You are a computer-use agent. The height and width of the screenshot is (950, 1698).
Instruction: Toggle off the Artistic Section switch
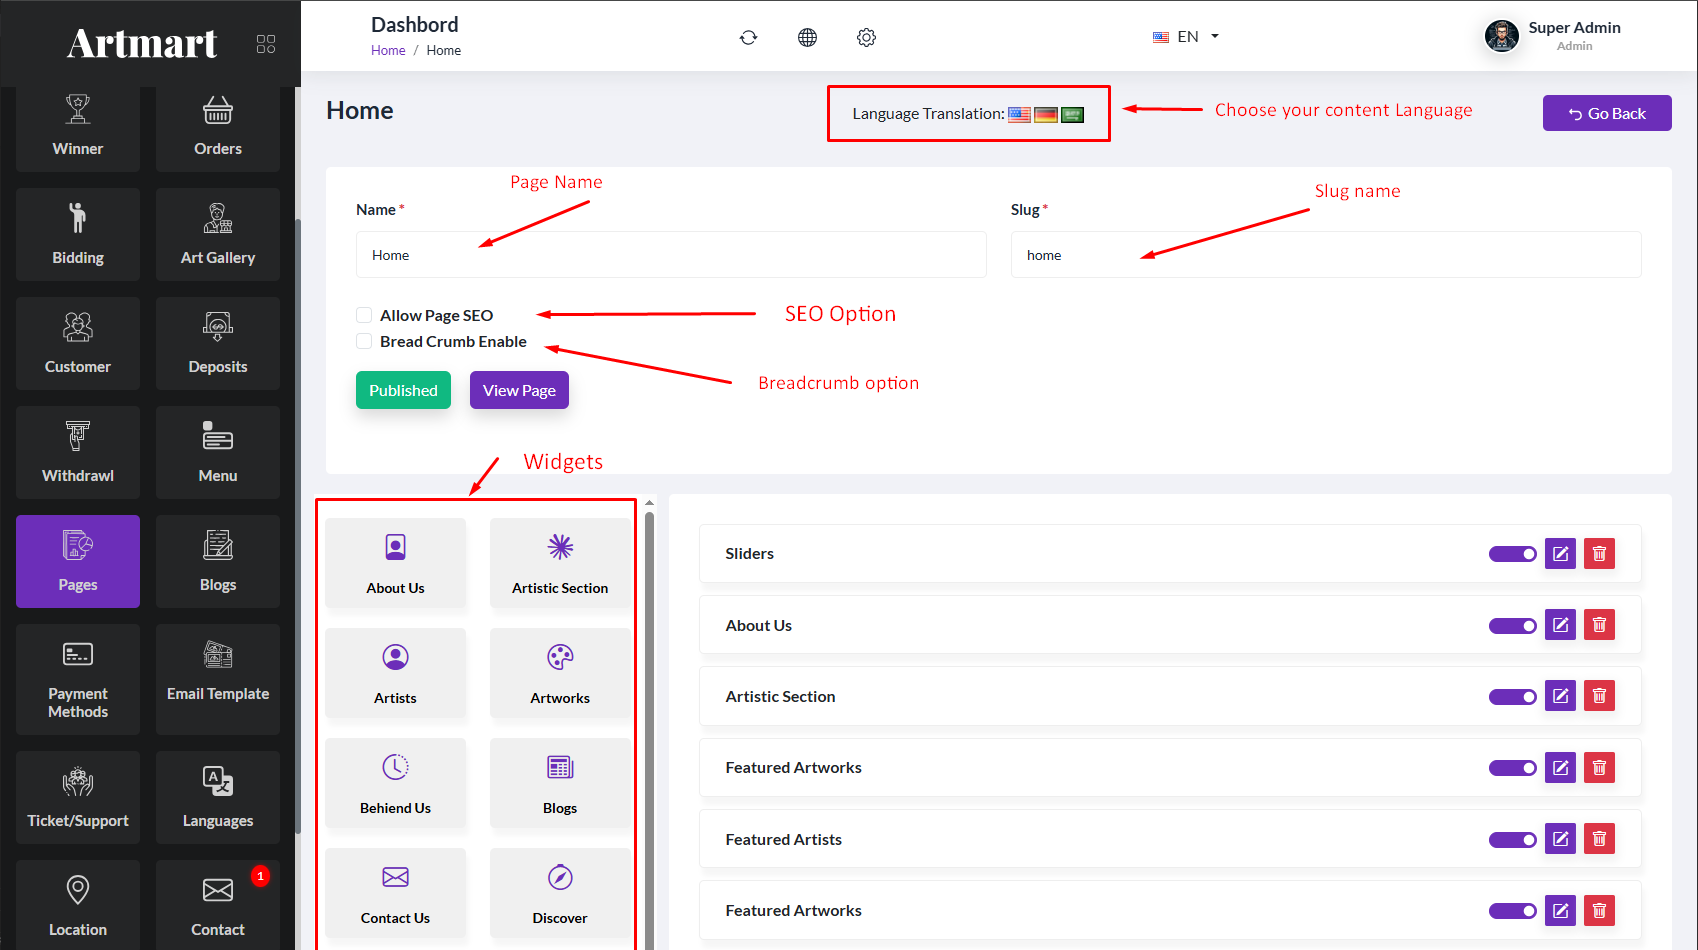point(1512,697)
